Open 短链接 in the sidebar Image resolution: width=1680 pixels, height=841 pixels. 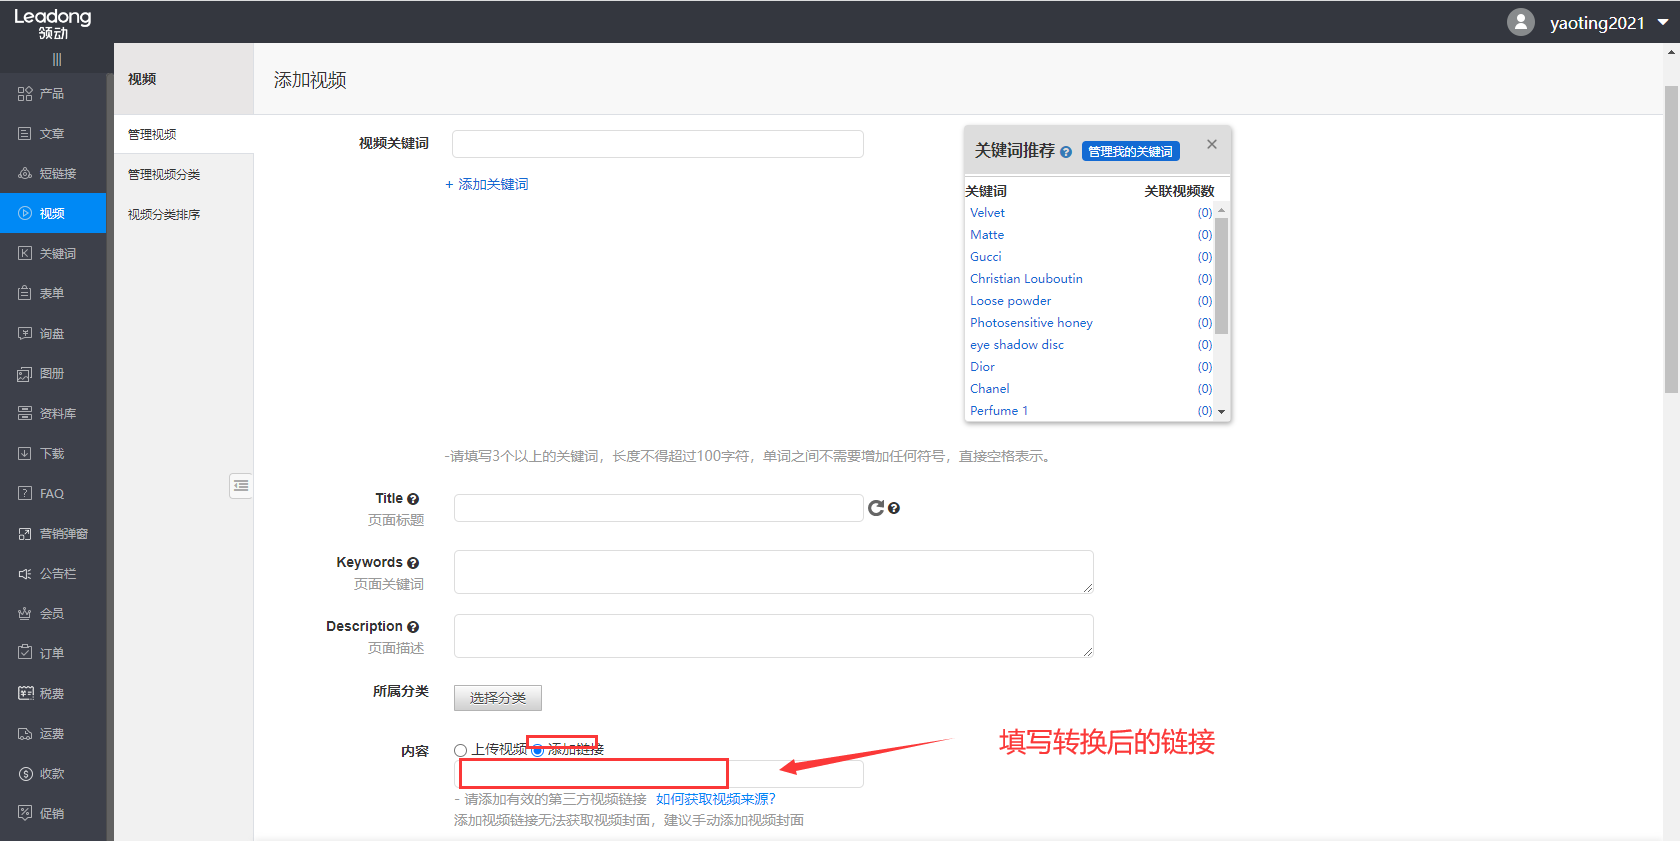[x=57, y=174]
